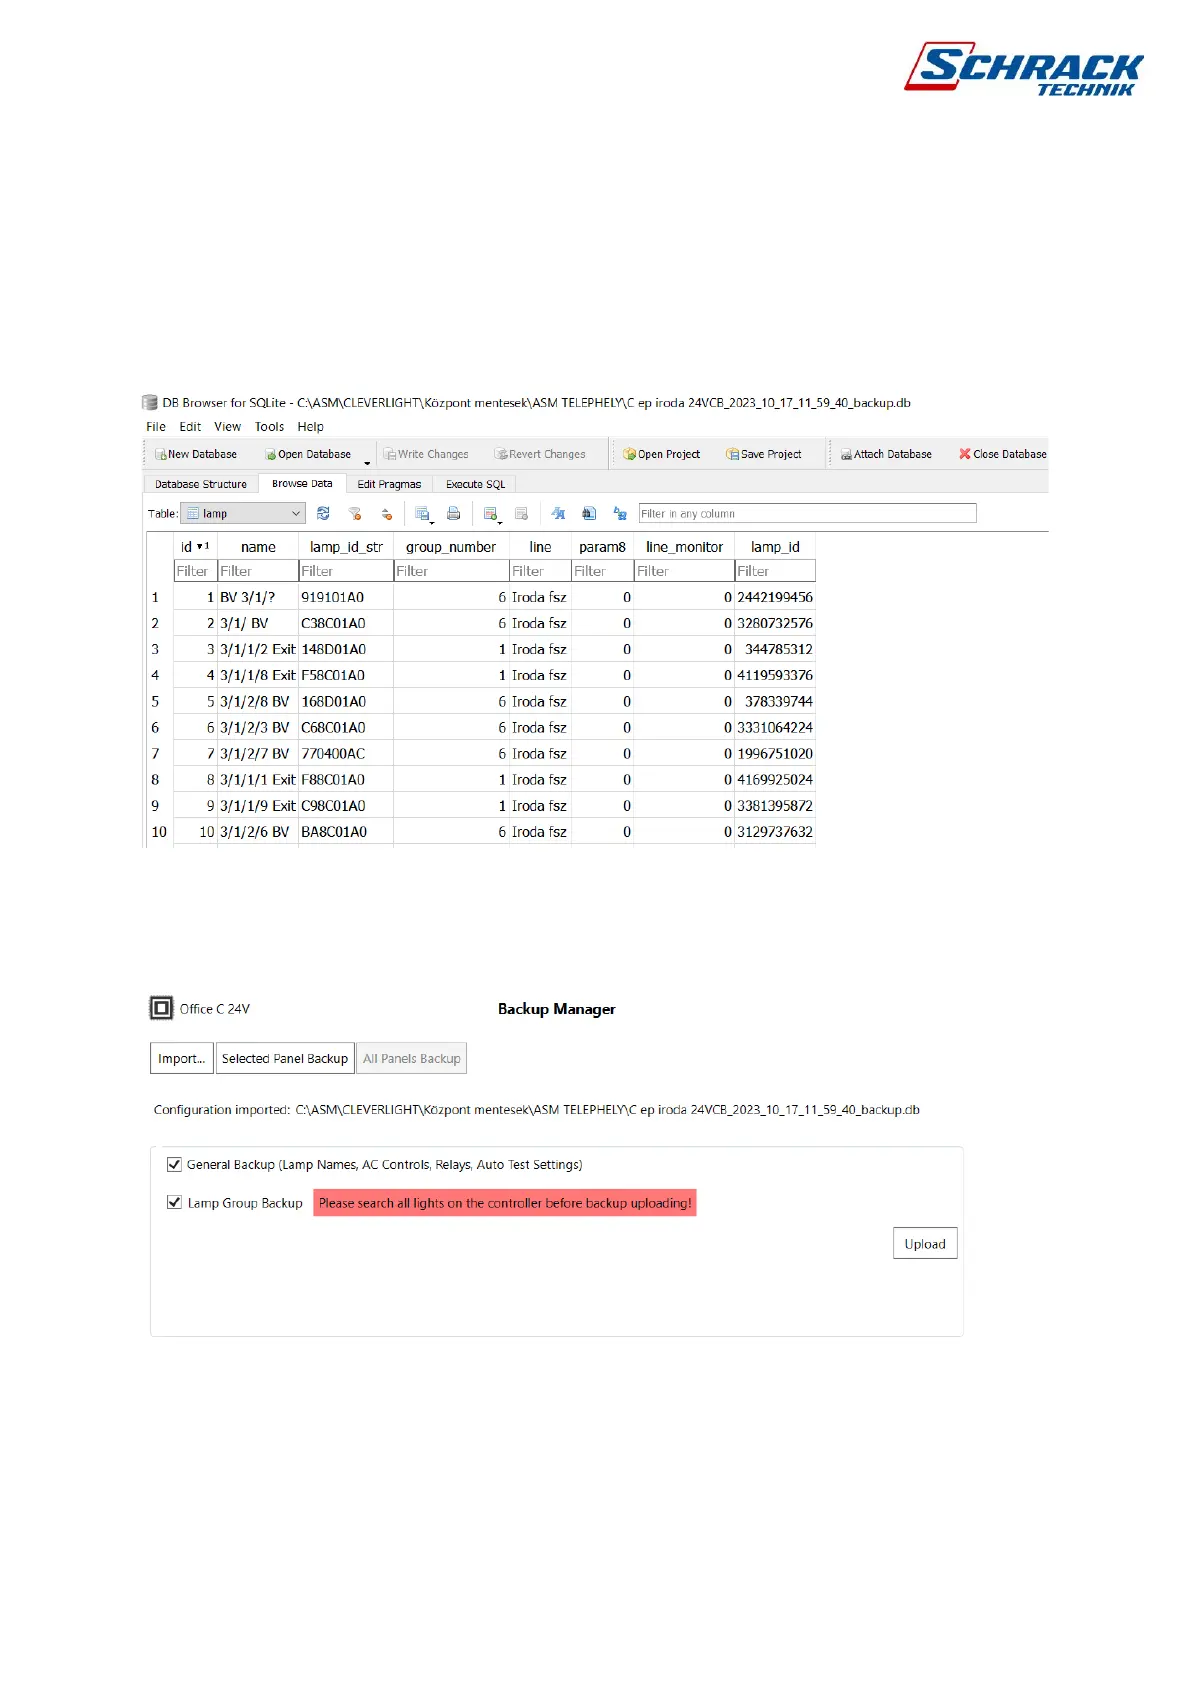1191x1684 pixels.
Task: Sort by the group_number column header
Action: [x=451, y=547]
